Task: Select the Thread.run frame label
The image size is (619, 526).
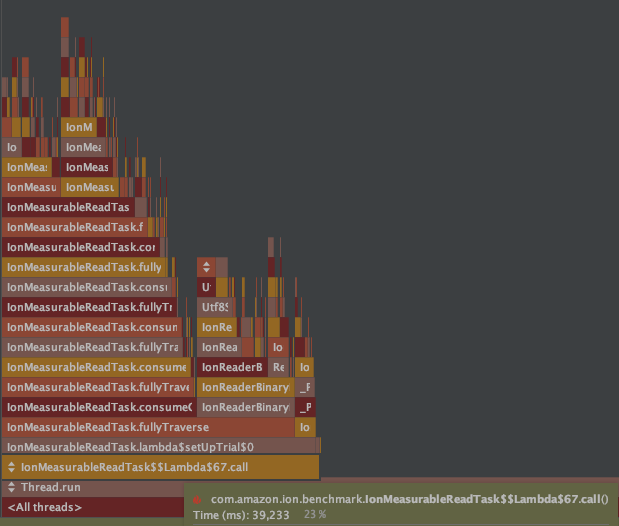Action: (x=51, y=487)
